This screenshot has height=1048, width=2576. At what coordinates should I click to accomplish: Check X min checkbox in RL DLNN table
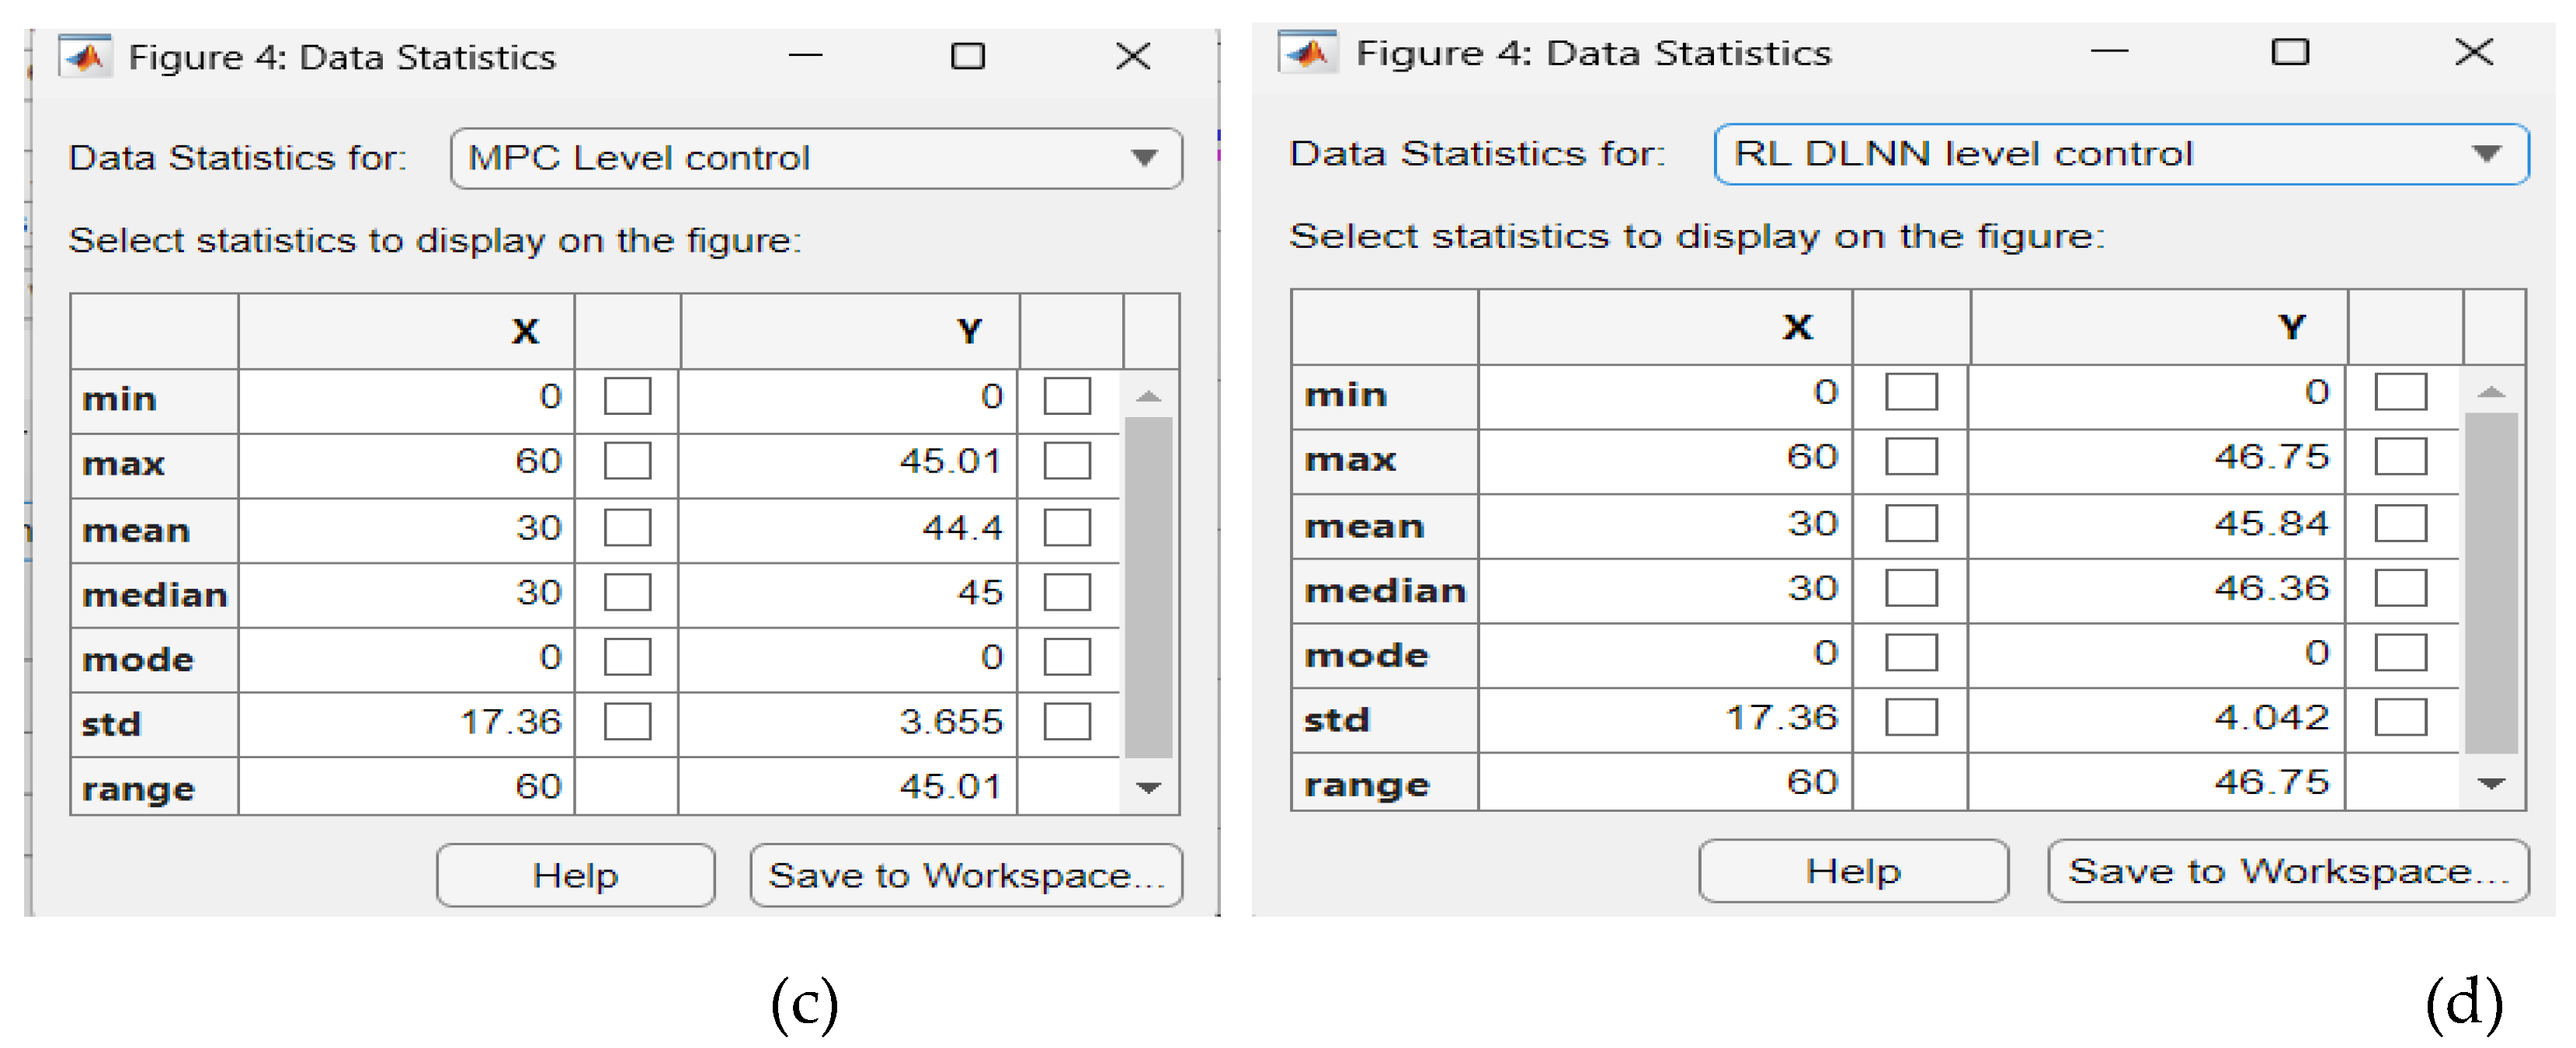[x=1911, y=392]
